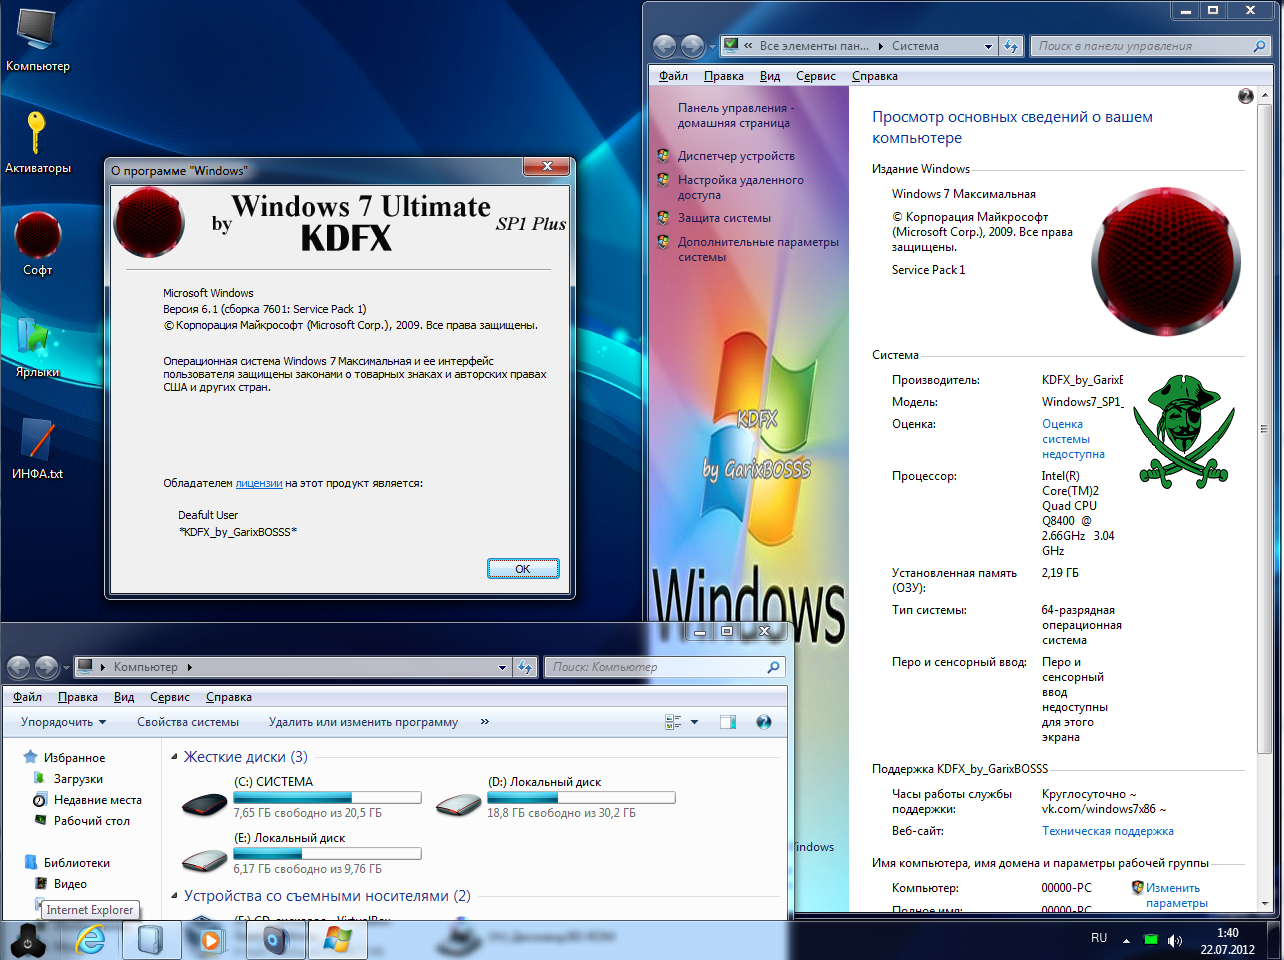Click the D: drive usage bar
This screenshot has width=1284, height=960.
coord(581,798)
